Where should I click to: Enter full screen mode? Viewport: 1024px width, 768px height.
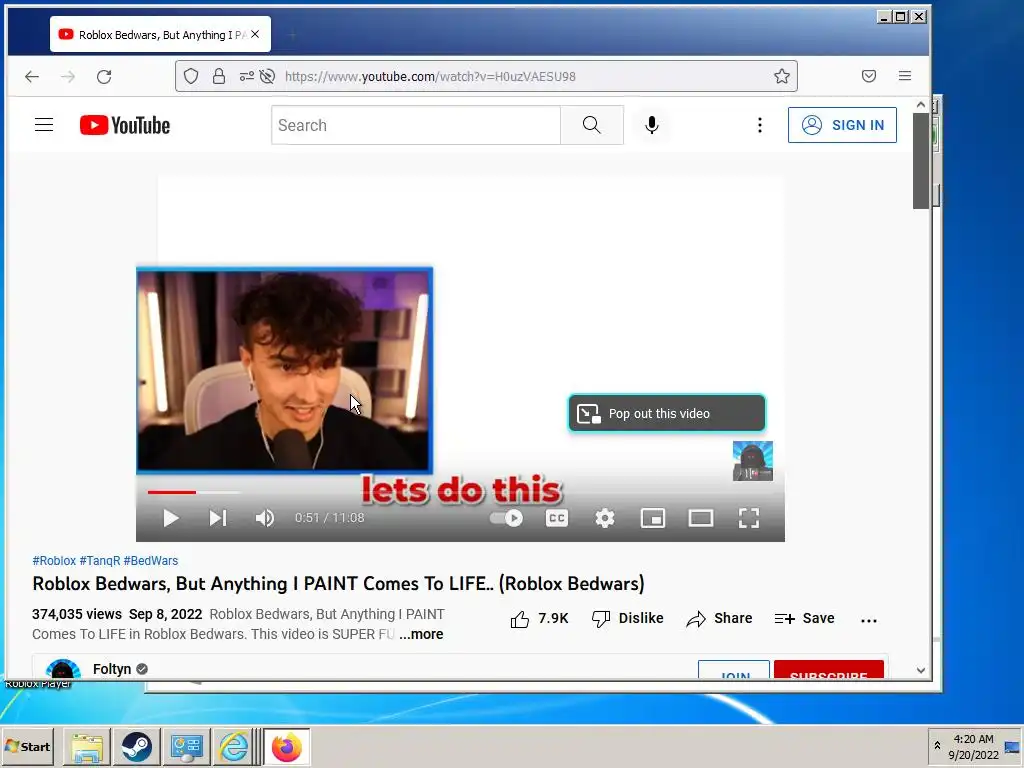point(748,518)
